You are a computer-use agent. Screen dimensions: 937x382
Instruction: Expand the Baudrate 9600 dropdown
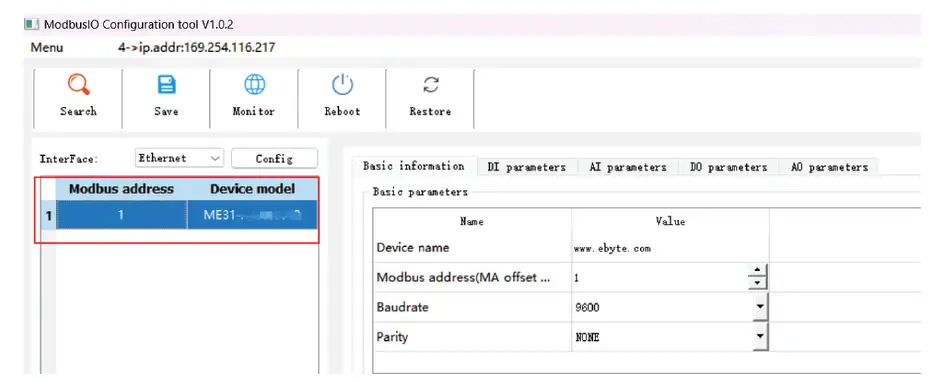coord(760,307)
